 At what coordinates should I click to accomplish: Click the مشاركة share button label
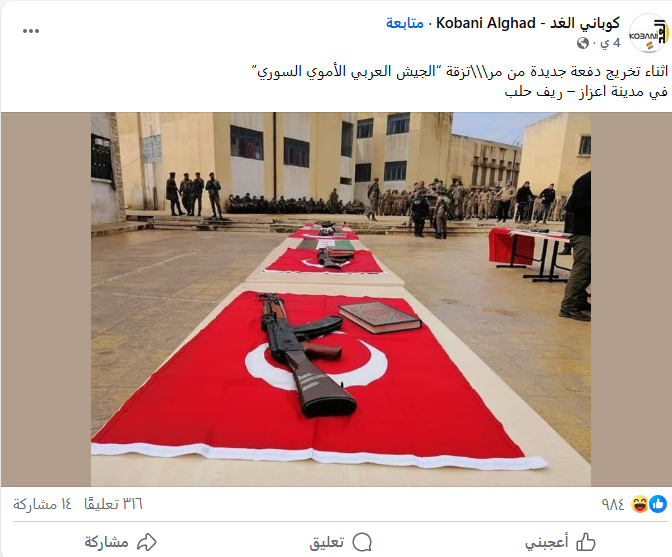[x=106, y=542]
